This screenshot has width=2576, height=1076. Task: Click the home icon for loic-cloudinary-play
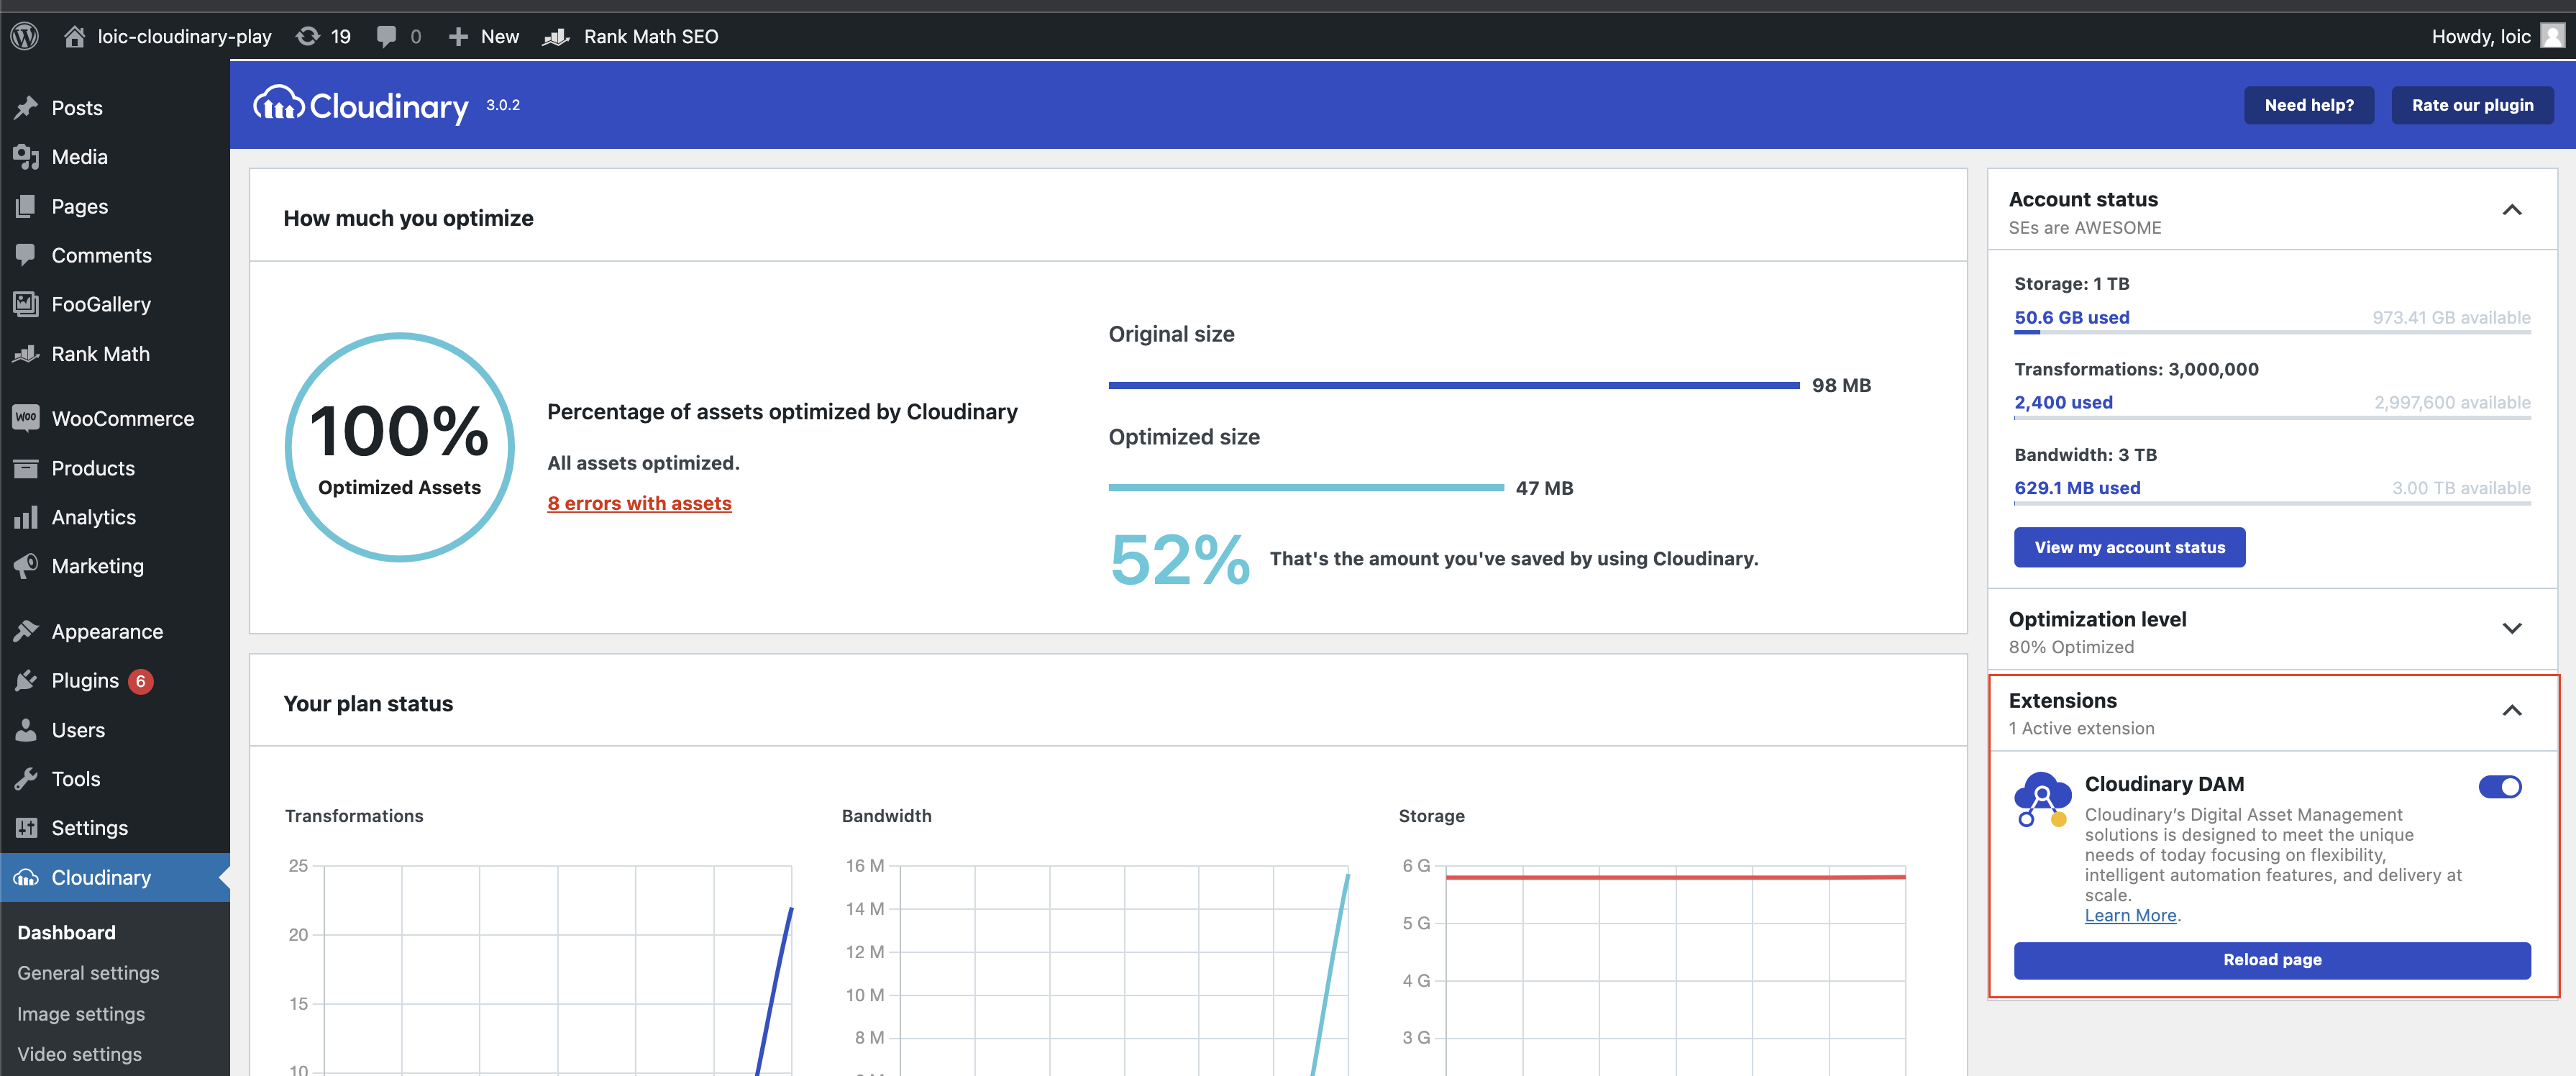pos(74,36)
